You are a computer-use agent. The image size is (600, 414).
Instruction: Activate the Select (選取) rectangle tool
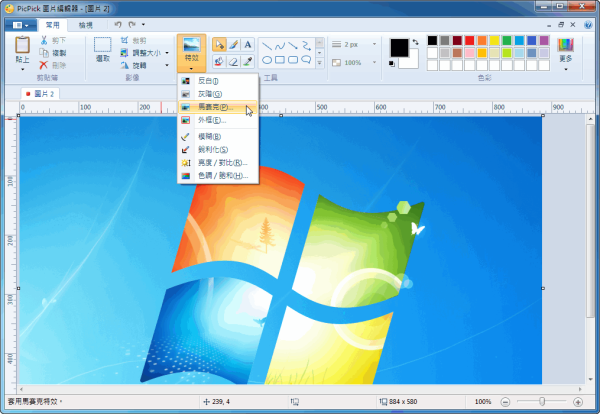click(x=103, y=50)
